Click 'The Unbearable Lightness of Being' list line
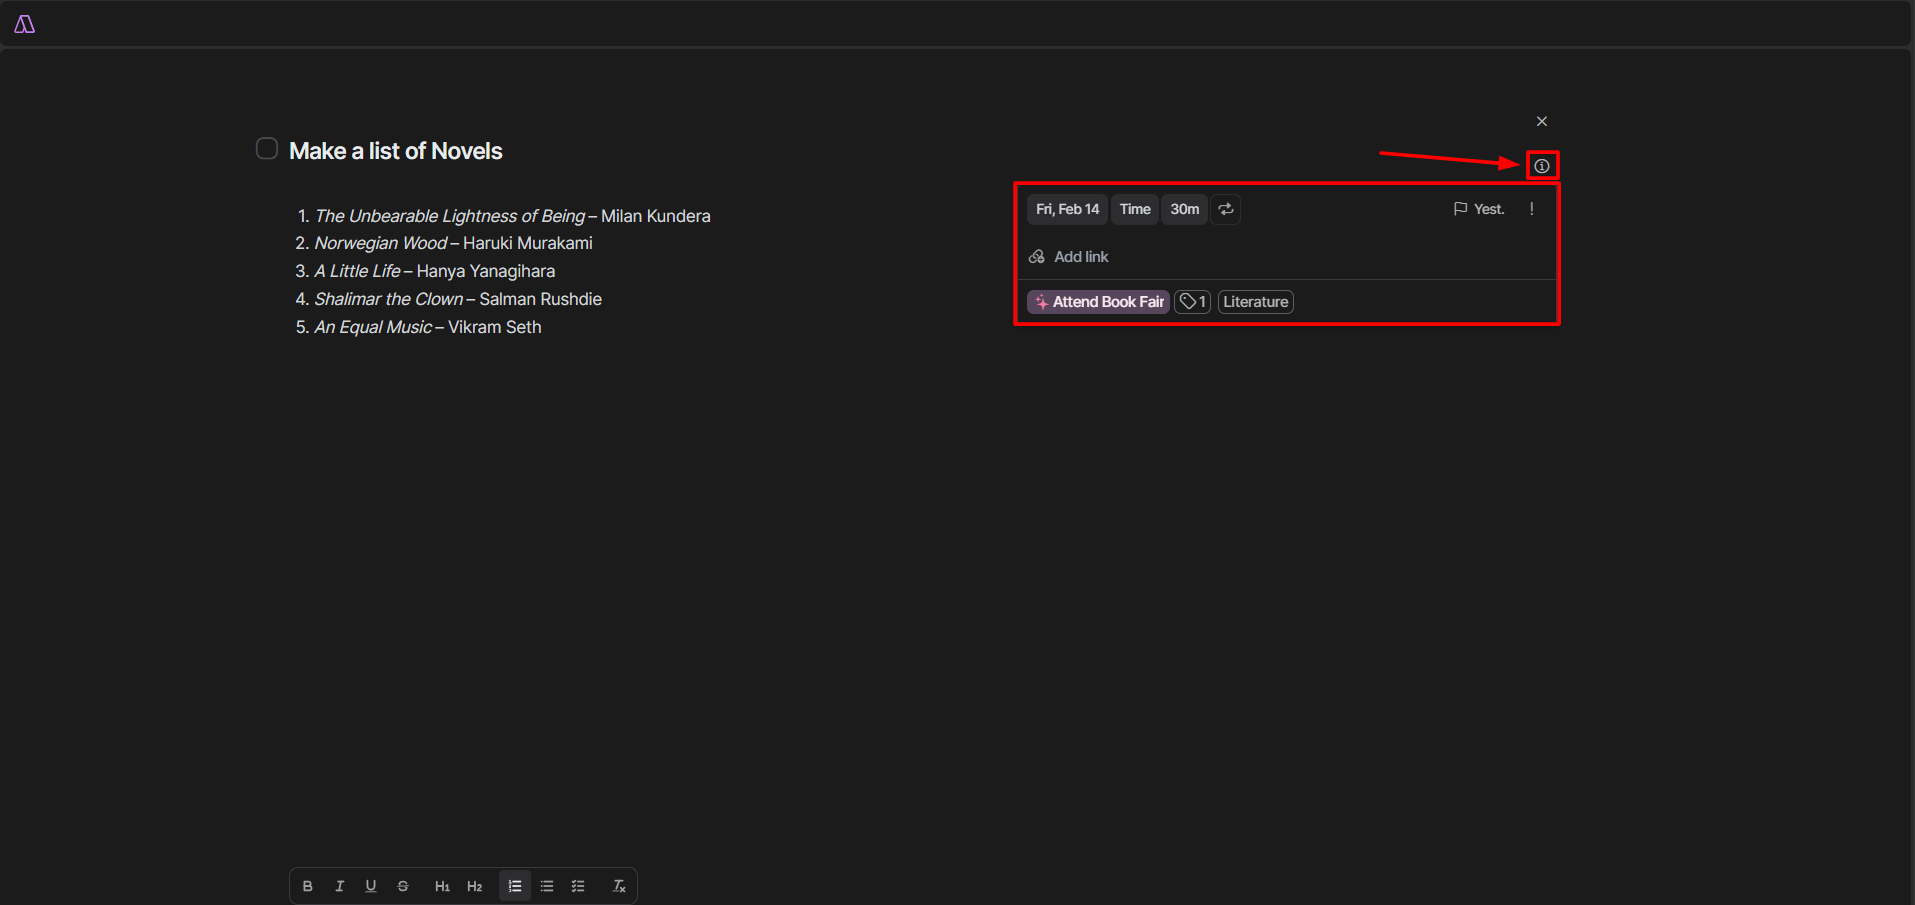Viewport: 1915px width, 905px height. (513, 216)
